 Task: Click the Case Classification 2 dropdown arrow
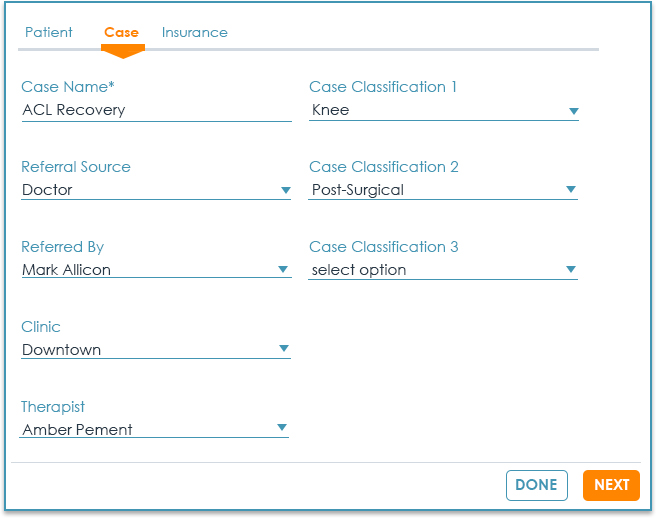point(571,190)
